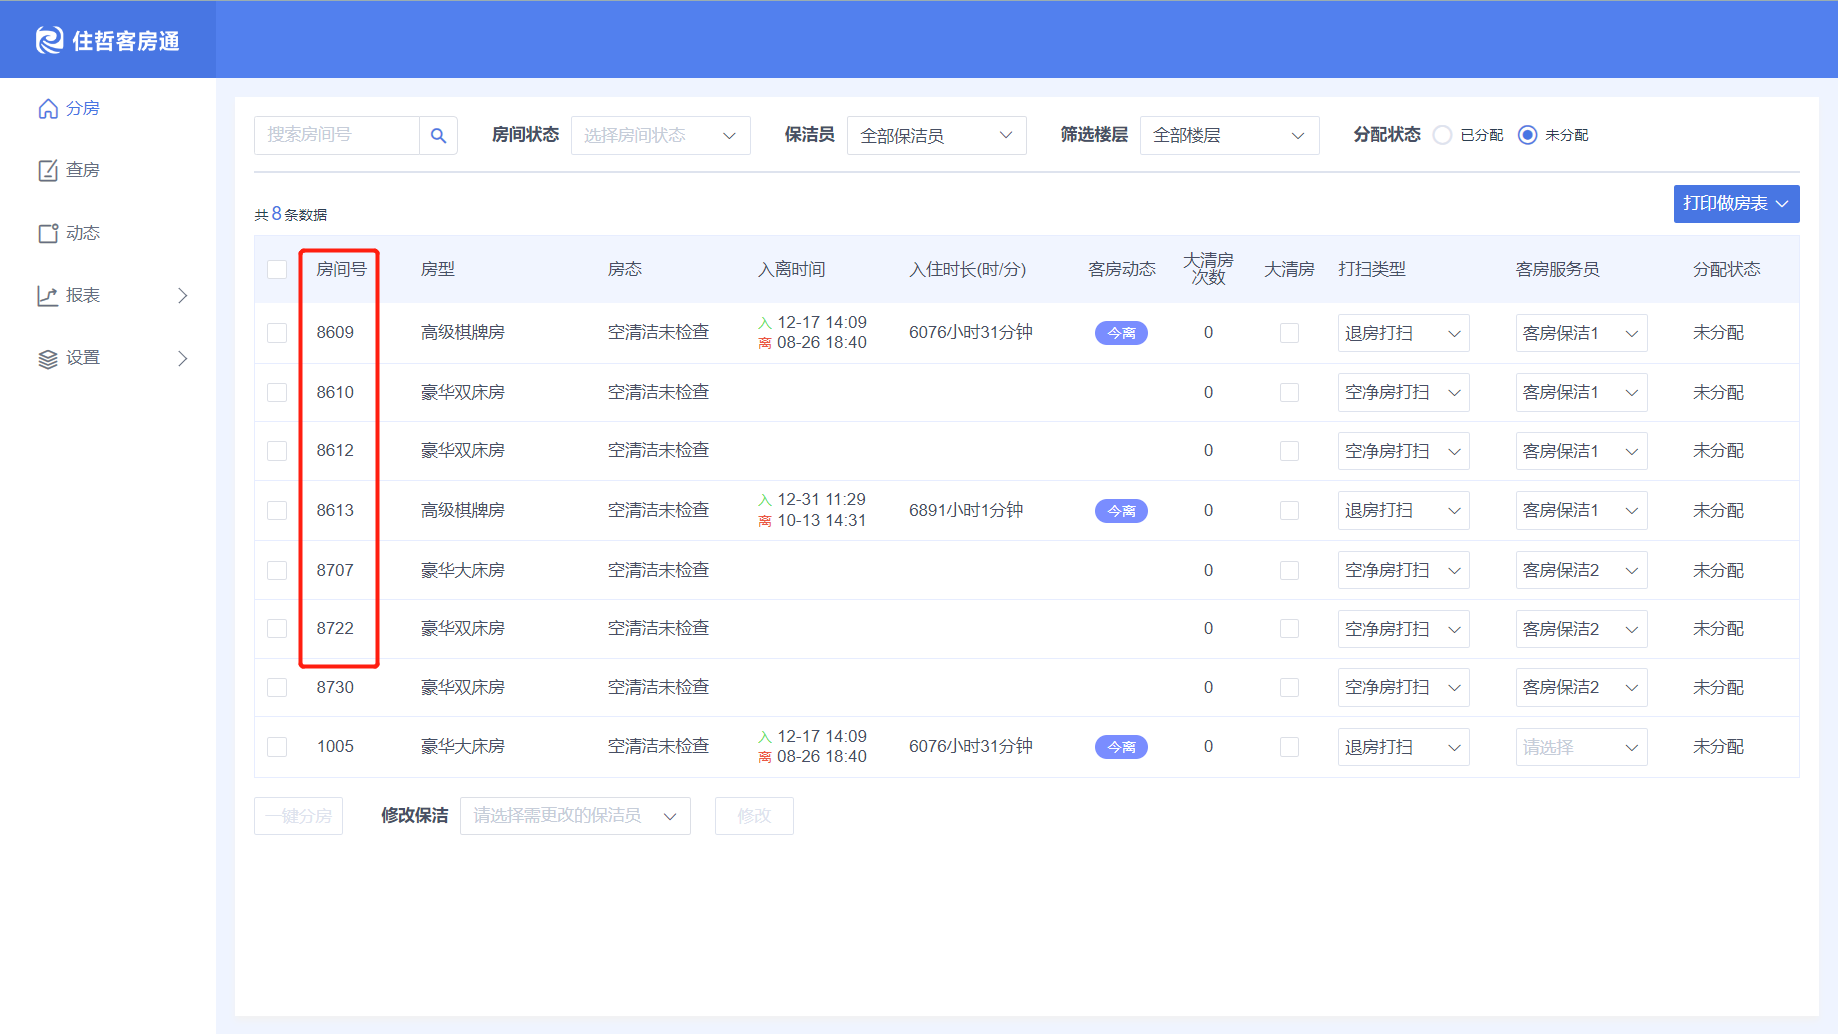The width and height of the screenshot is (1838, 1034).
Task: Select the 未分配 radio option
Action: coord(1528,135)
